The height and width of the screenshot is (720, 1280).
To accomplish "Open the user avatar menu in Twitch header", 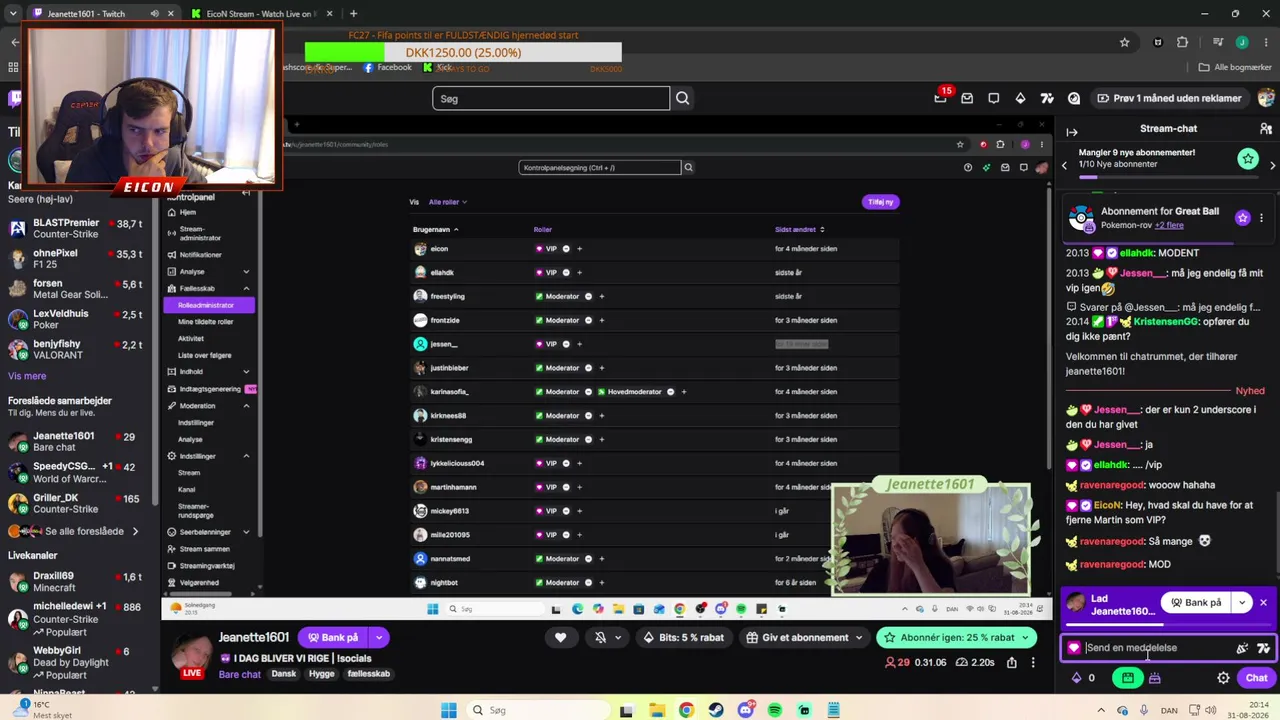I will [1266, 98].
